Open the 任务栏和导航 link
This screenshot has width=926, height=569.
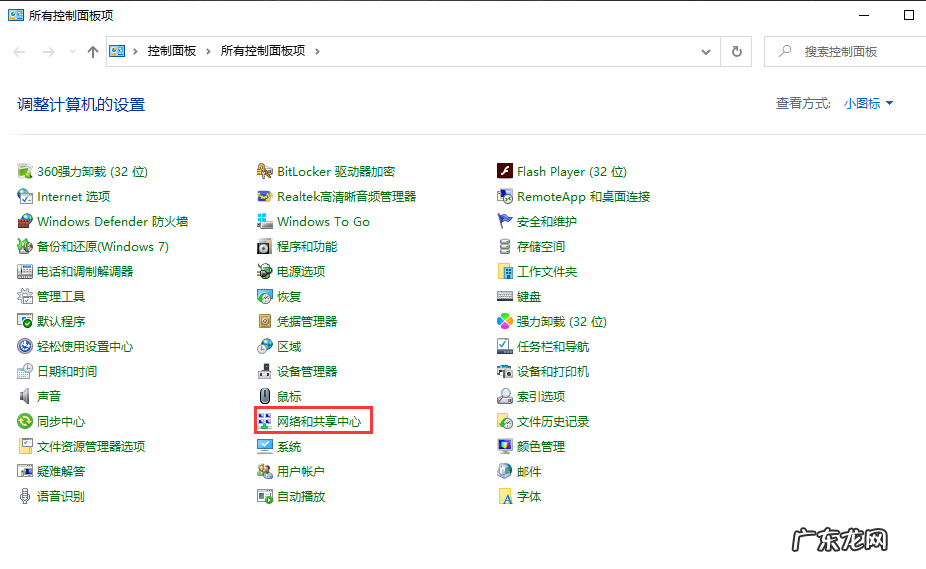[x=553, y=346]
